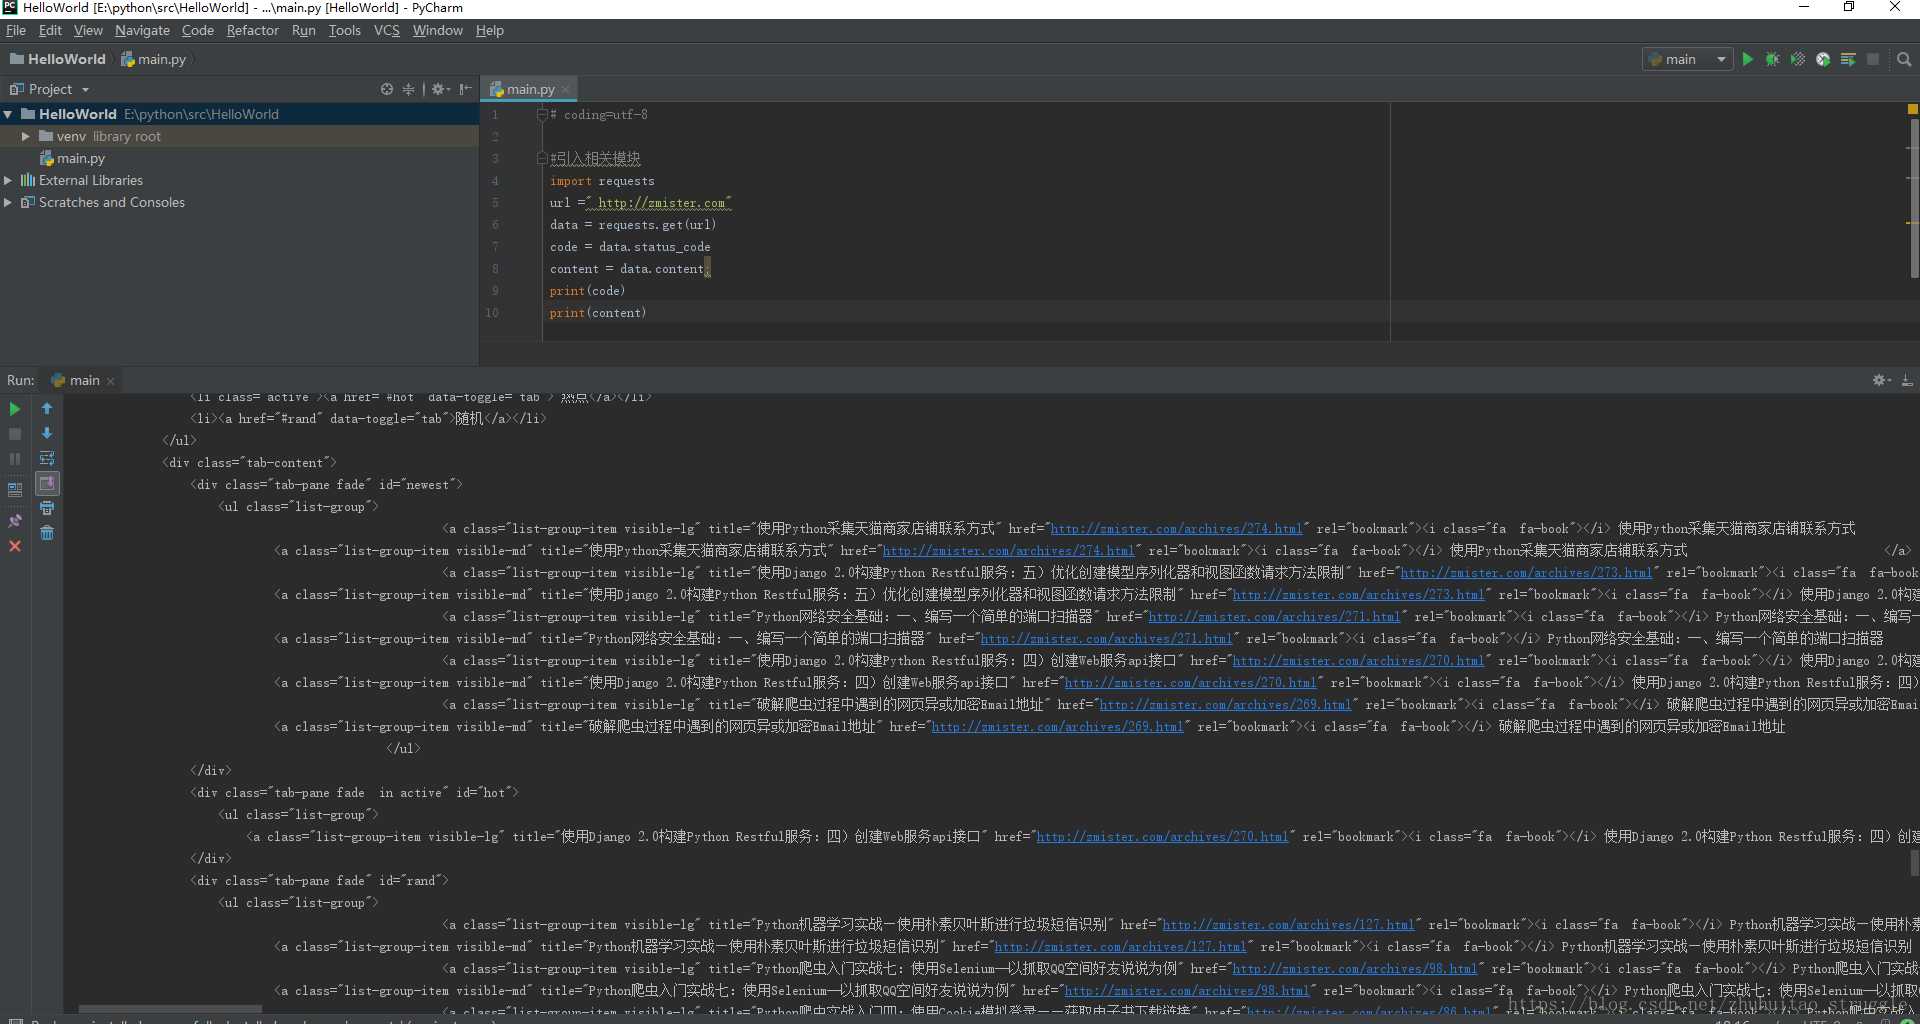Image resolution: width=1920 pixels, height=1024 pixels.
Task: Open the File menu
Action: pyautogui.click(x=16, y=30)
